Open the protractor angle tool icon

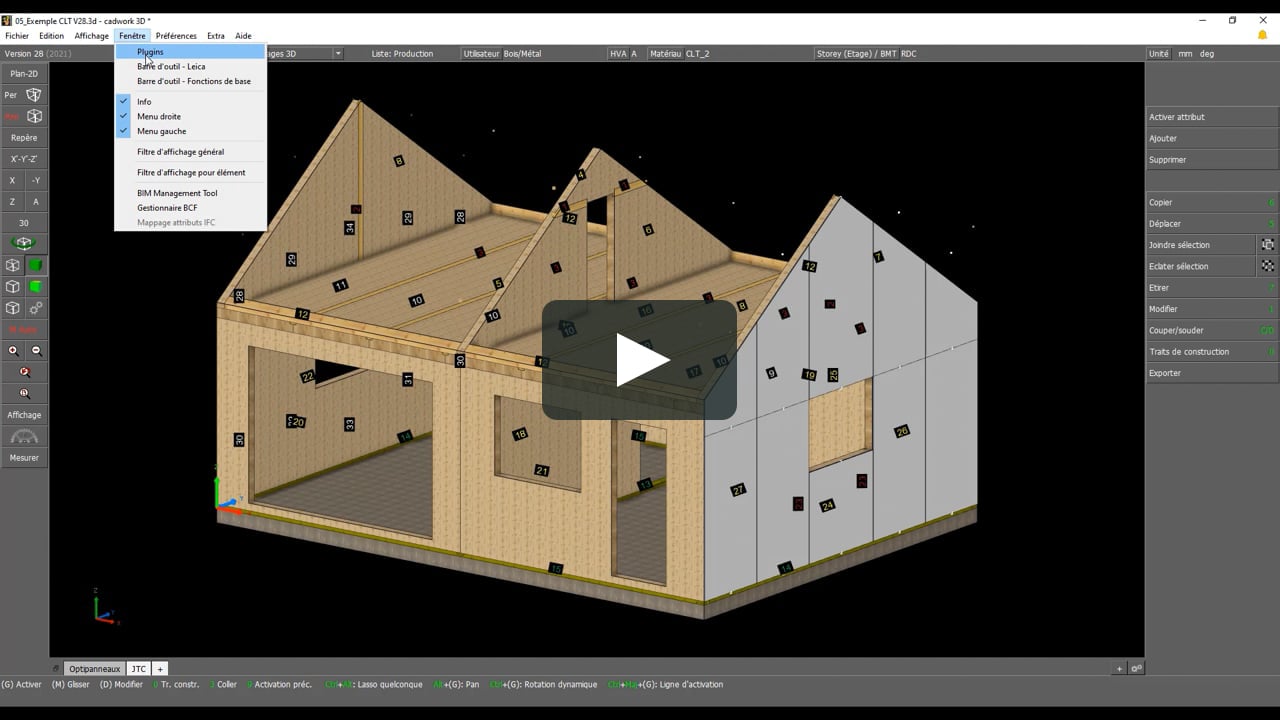tap(24, 436)
